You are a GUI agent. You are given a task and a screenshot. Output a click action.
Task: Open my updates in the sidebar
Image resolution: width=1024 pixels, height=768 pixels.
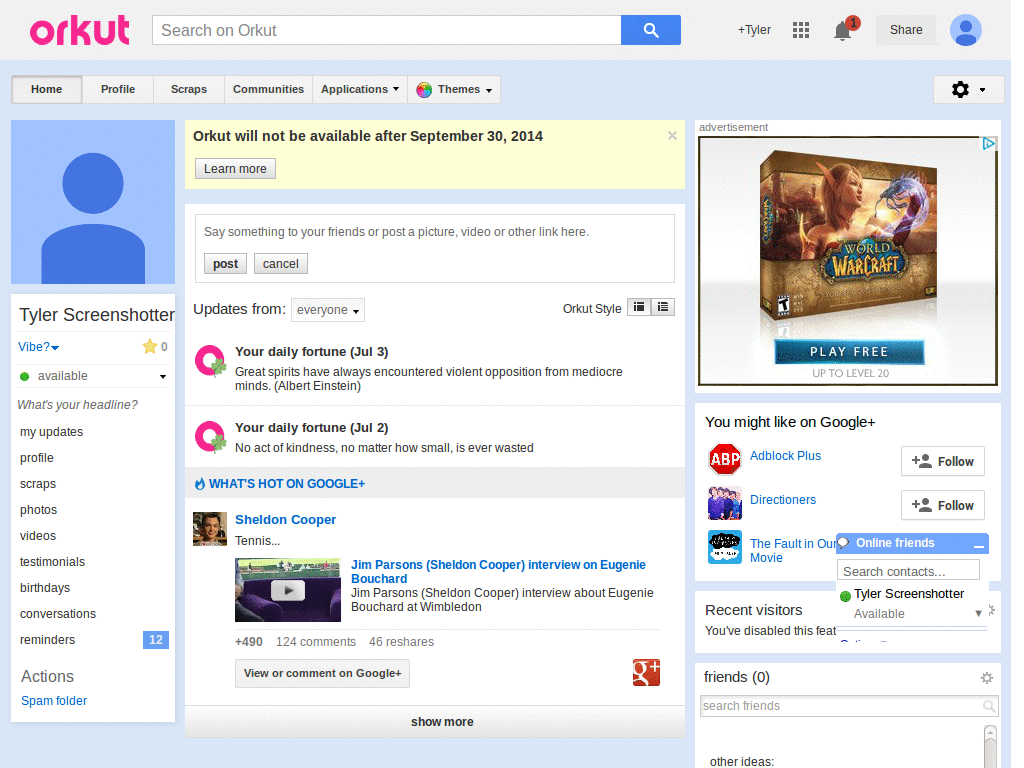pos(52,432)
